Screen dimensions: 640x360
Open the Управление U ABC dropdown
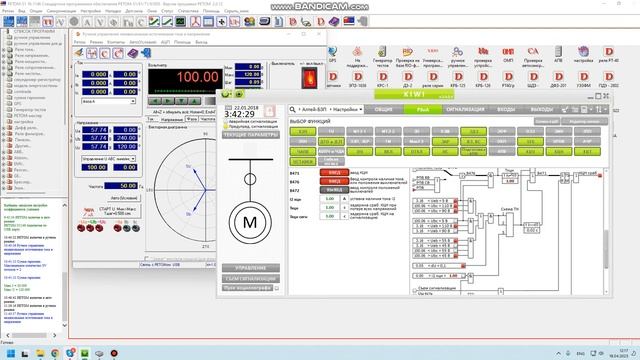click(109, 158)
